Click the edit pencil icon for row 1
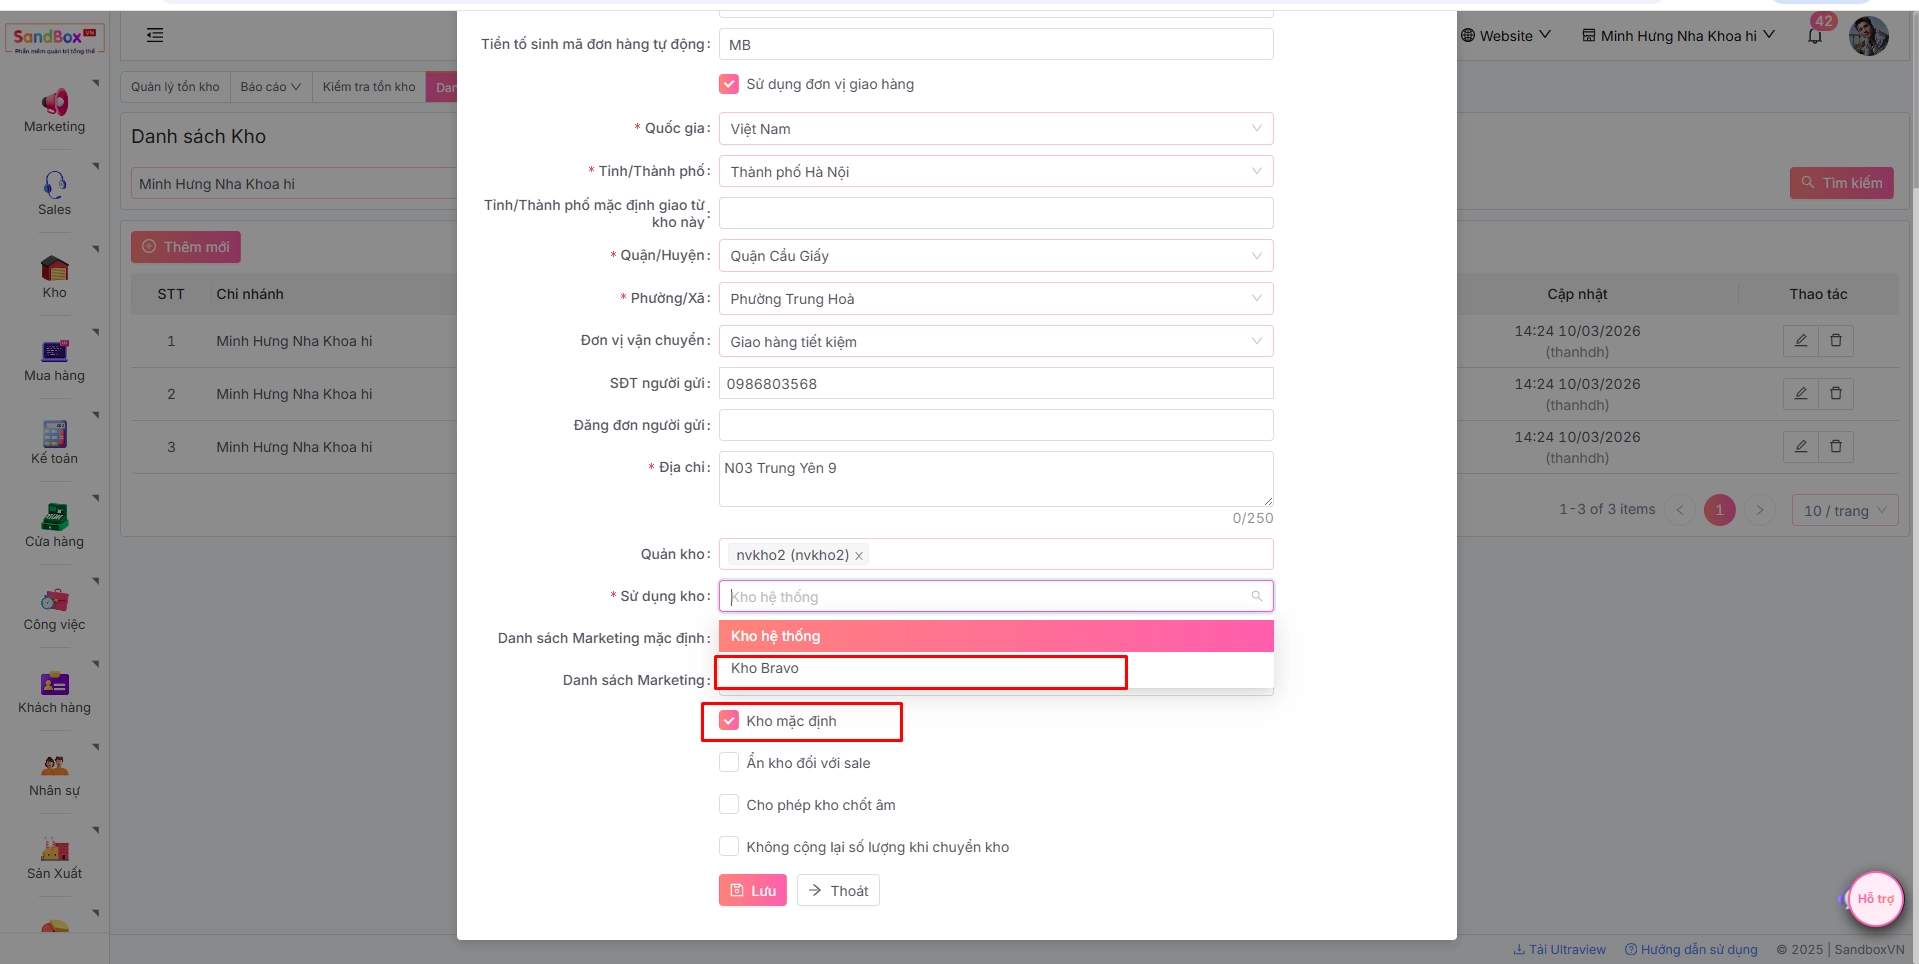Image resolution: width=1919 pixels, height=964 pixels. pyautogui.click(x=1800, y=340)
